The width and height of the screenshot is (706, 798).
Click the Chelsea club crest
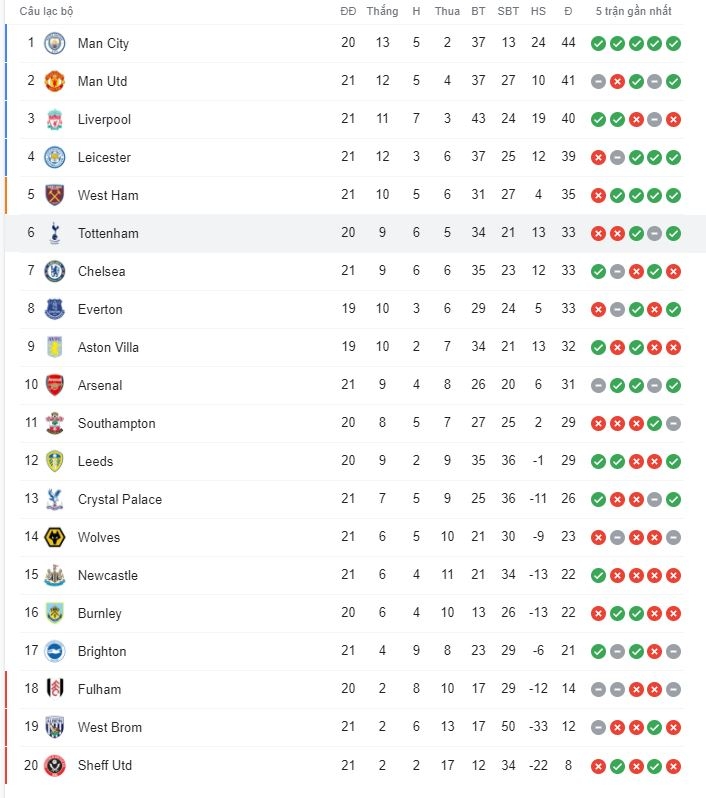pyautogui.click(x=54, y=271)
